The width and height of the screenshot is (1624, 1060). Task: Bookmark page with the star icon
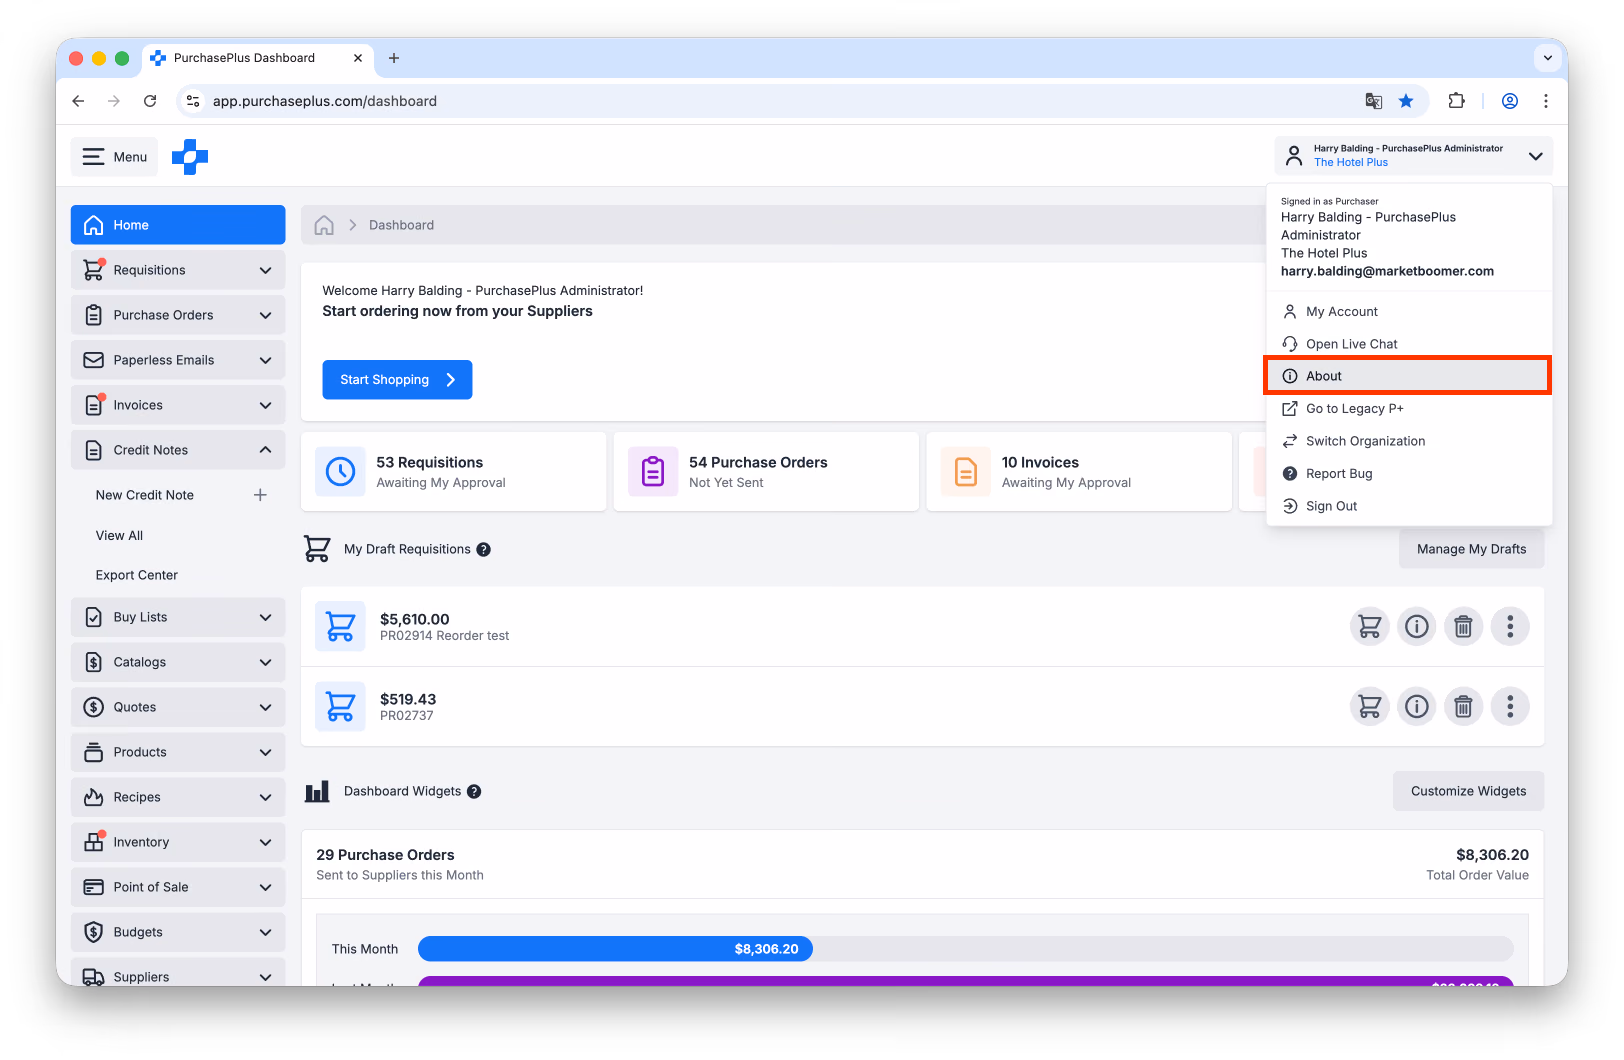(x=1406, y=101)
